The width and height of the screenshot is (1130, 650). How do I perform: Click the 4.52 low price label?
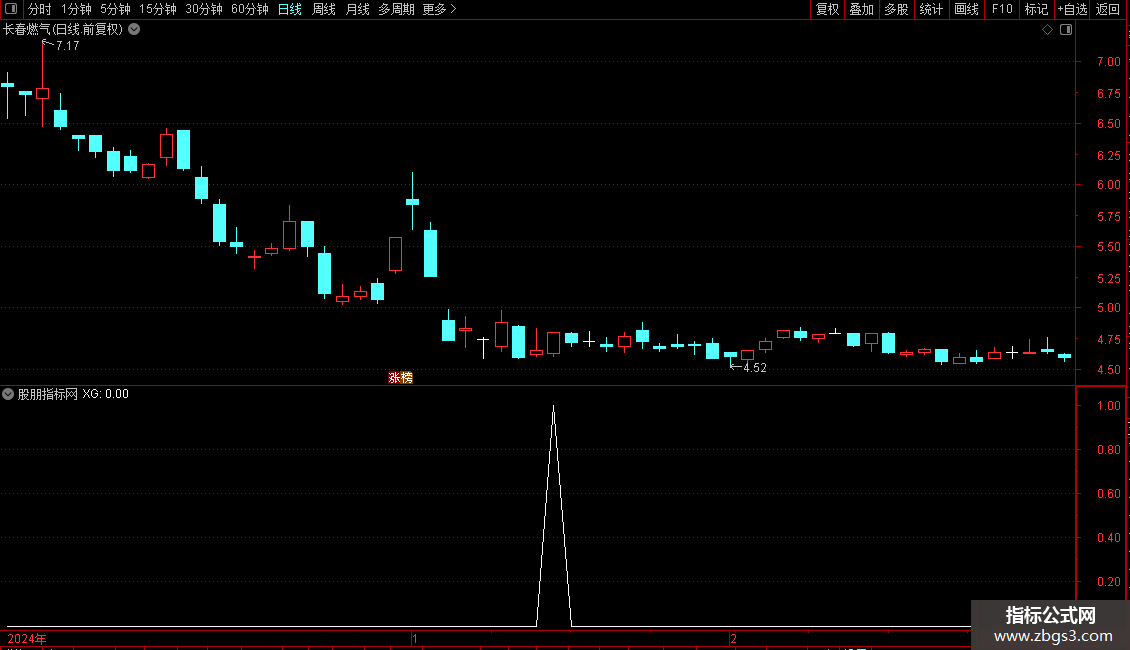point(755,368)
